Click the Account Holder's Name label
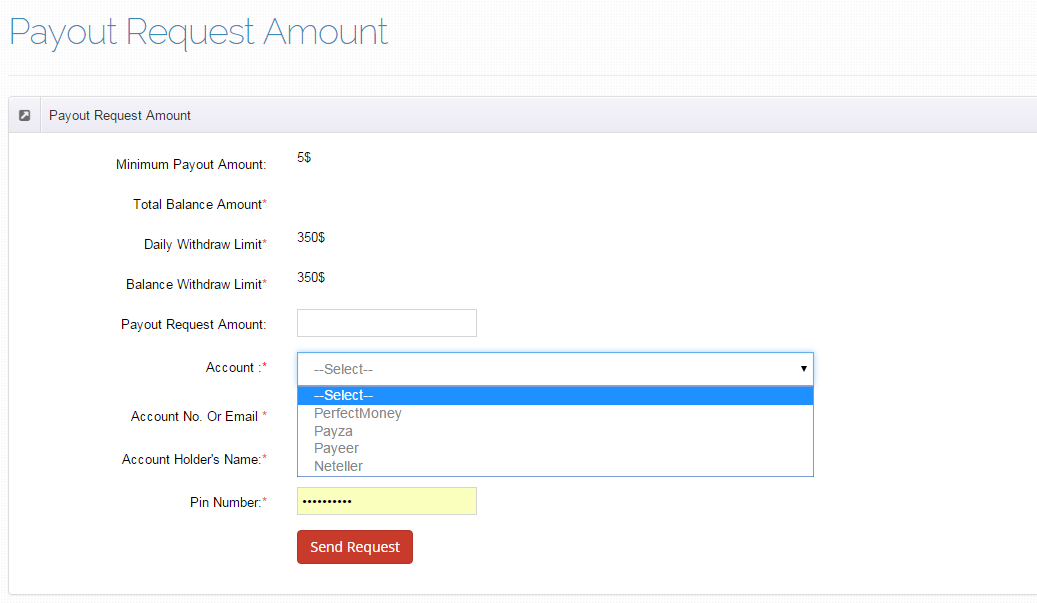 point(192,459)
